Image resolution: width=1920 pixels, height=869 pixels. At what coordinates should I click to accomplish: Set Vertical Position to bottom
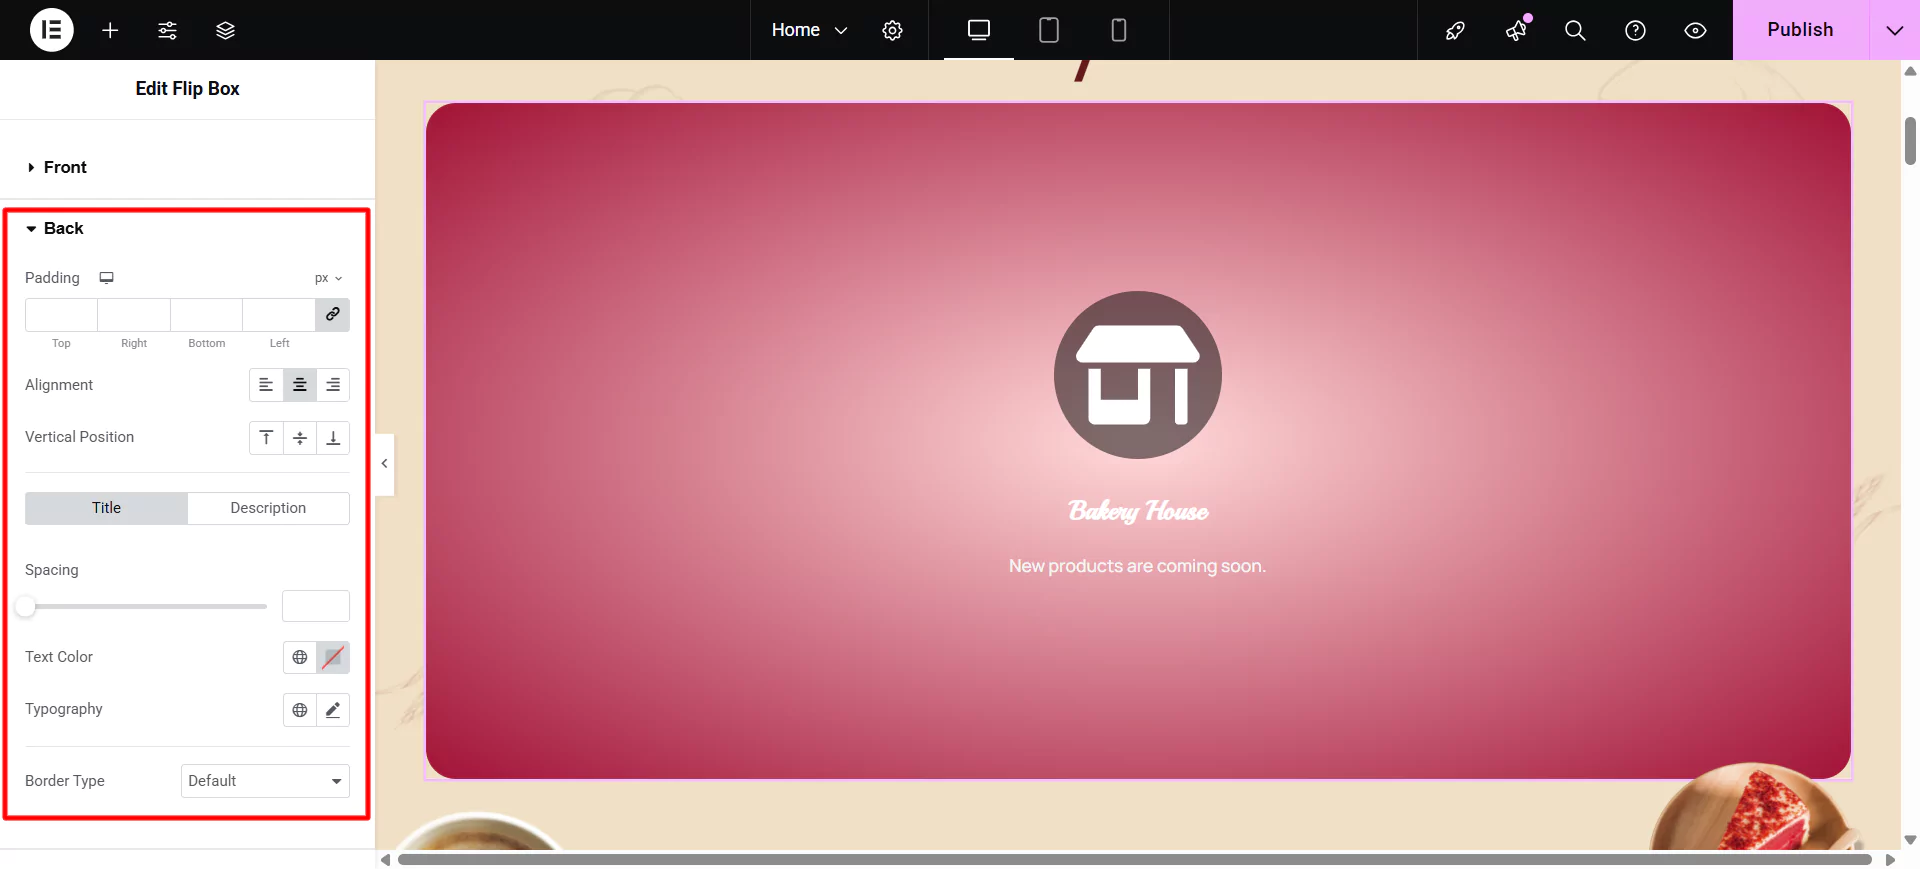point(333,437)
